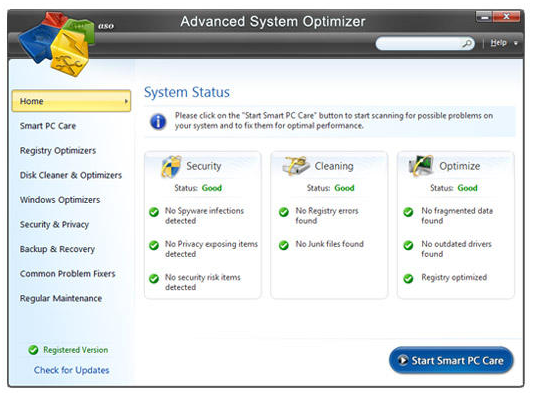The image size is (533, 393).
Task: Open Security & Privacy section
Action: pyautogui.click(x=54, y=224)
